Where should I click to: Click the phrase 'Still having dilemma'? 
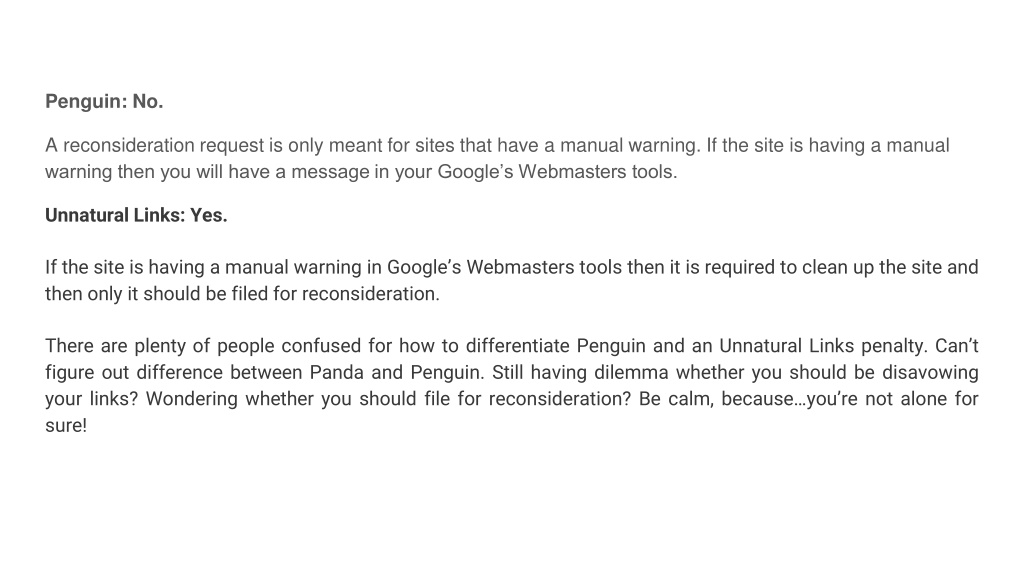(x=580, y=372)
